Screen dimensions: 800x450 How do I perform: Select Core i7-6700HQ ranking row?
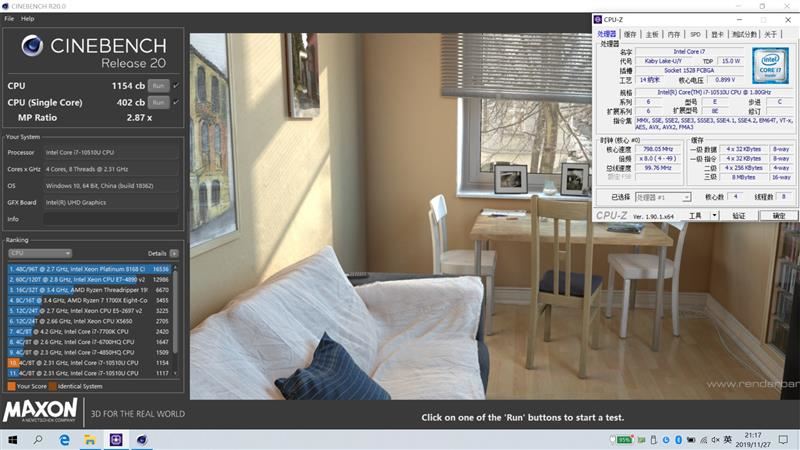pos(89,342)
